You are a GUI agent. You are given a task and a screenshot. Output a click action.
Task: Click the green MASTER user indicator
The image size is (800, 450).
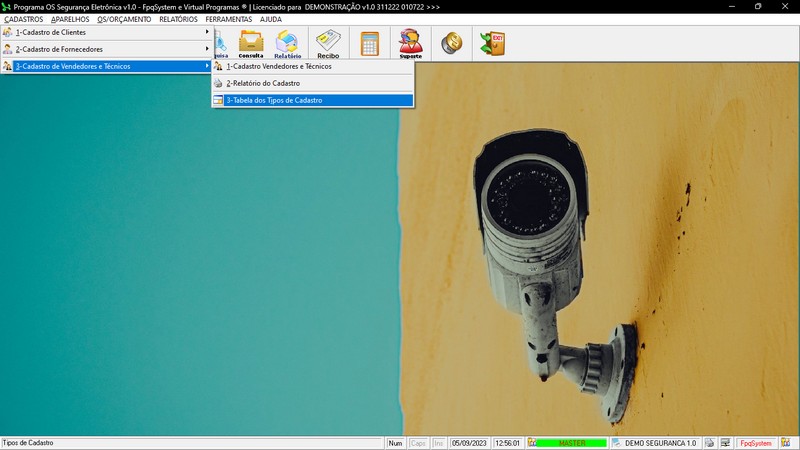pyautogui.click(x=571, y=443)
